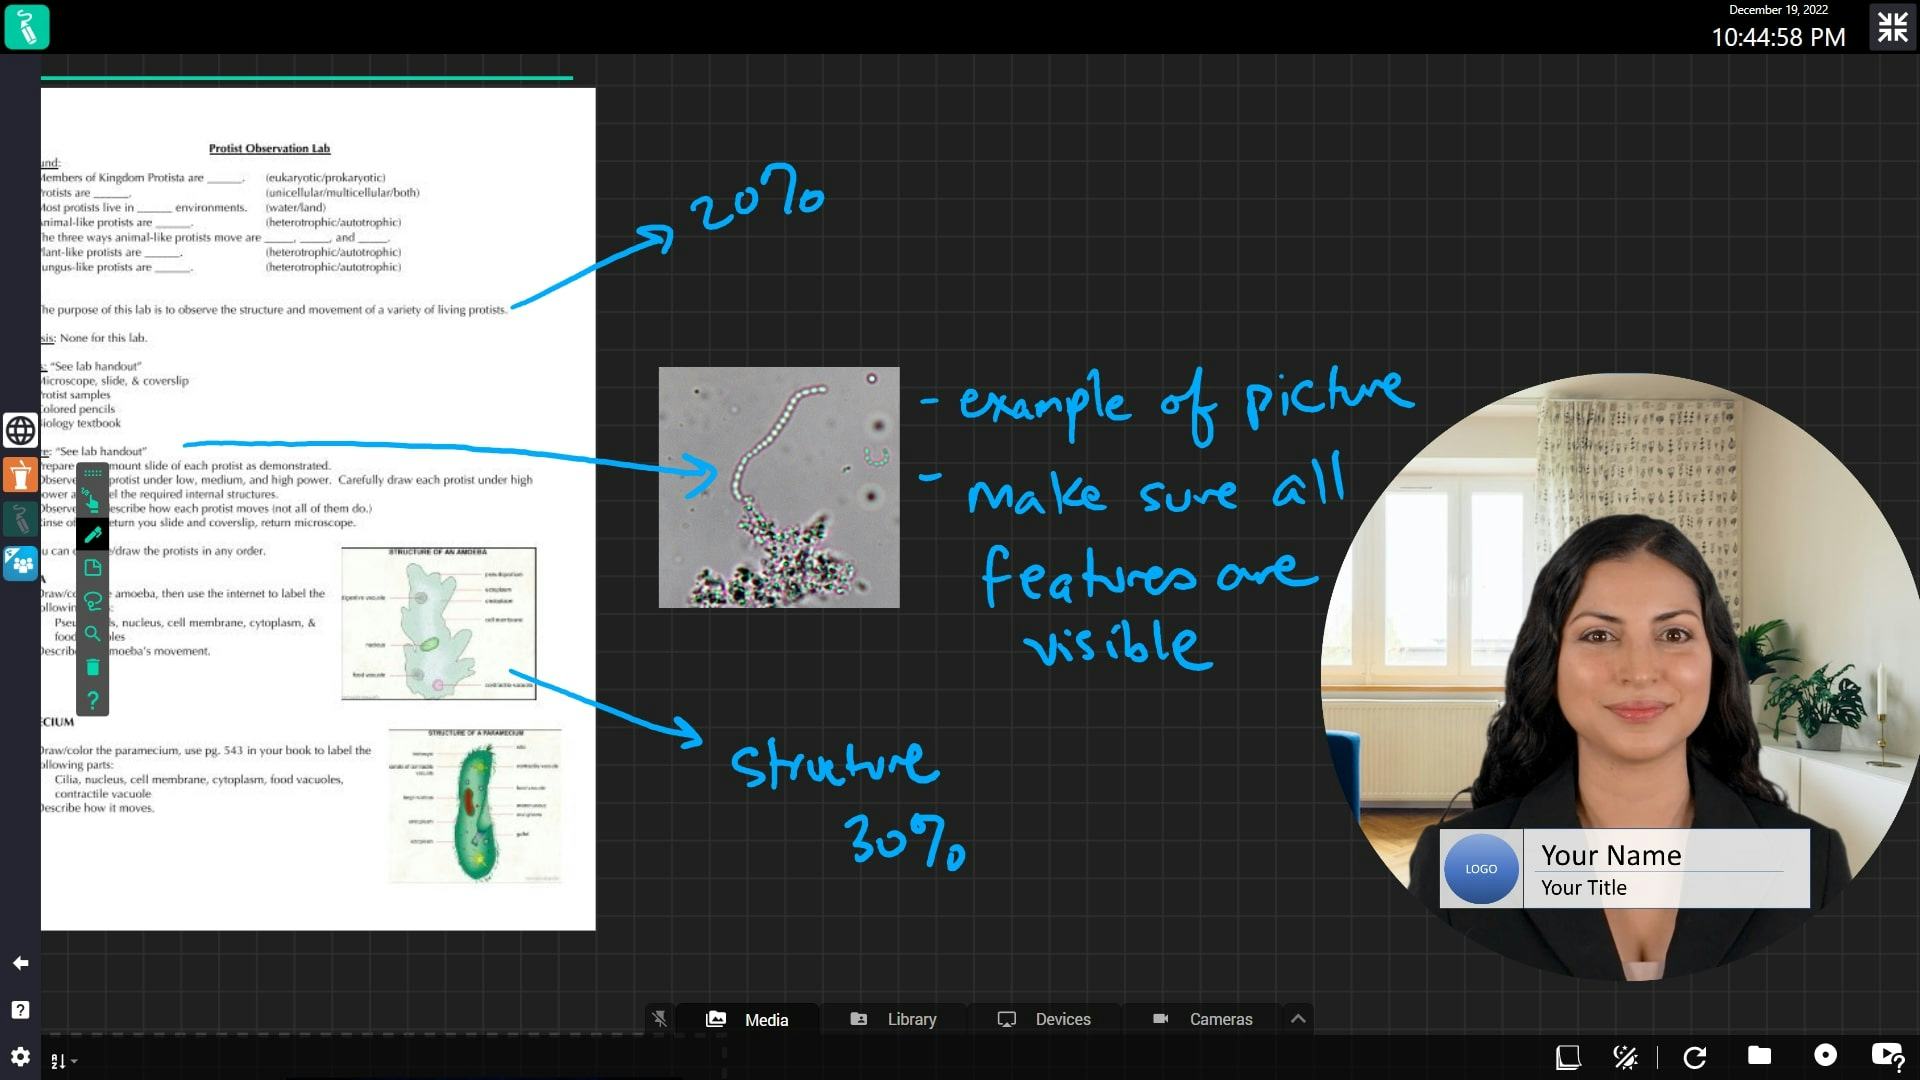1920x1080 pixels.
Task: Click the new page icon in toolbar
Action: (93, 568)
